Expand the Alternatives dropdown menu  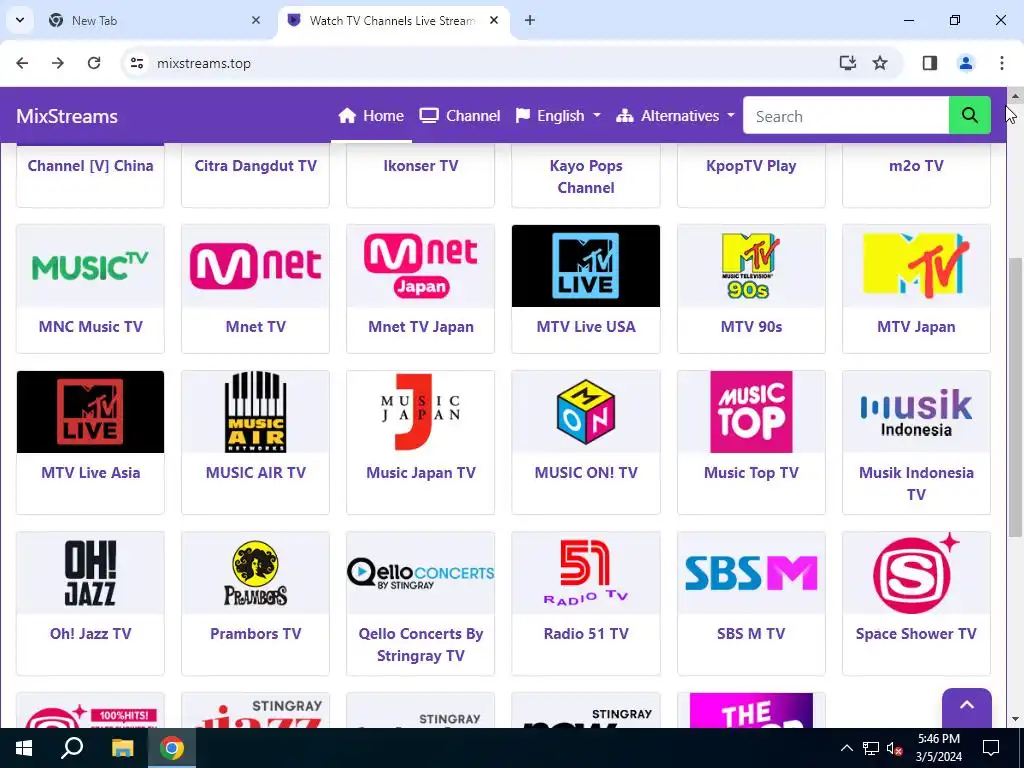click(x=675, y=116)
